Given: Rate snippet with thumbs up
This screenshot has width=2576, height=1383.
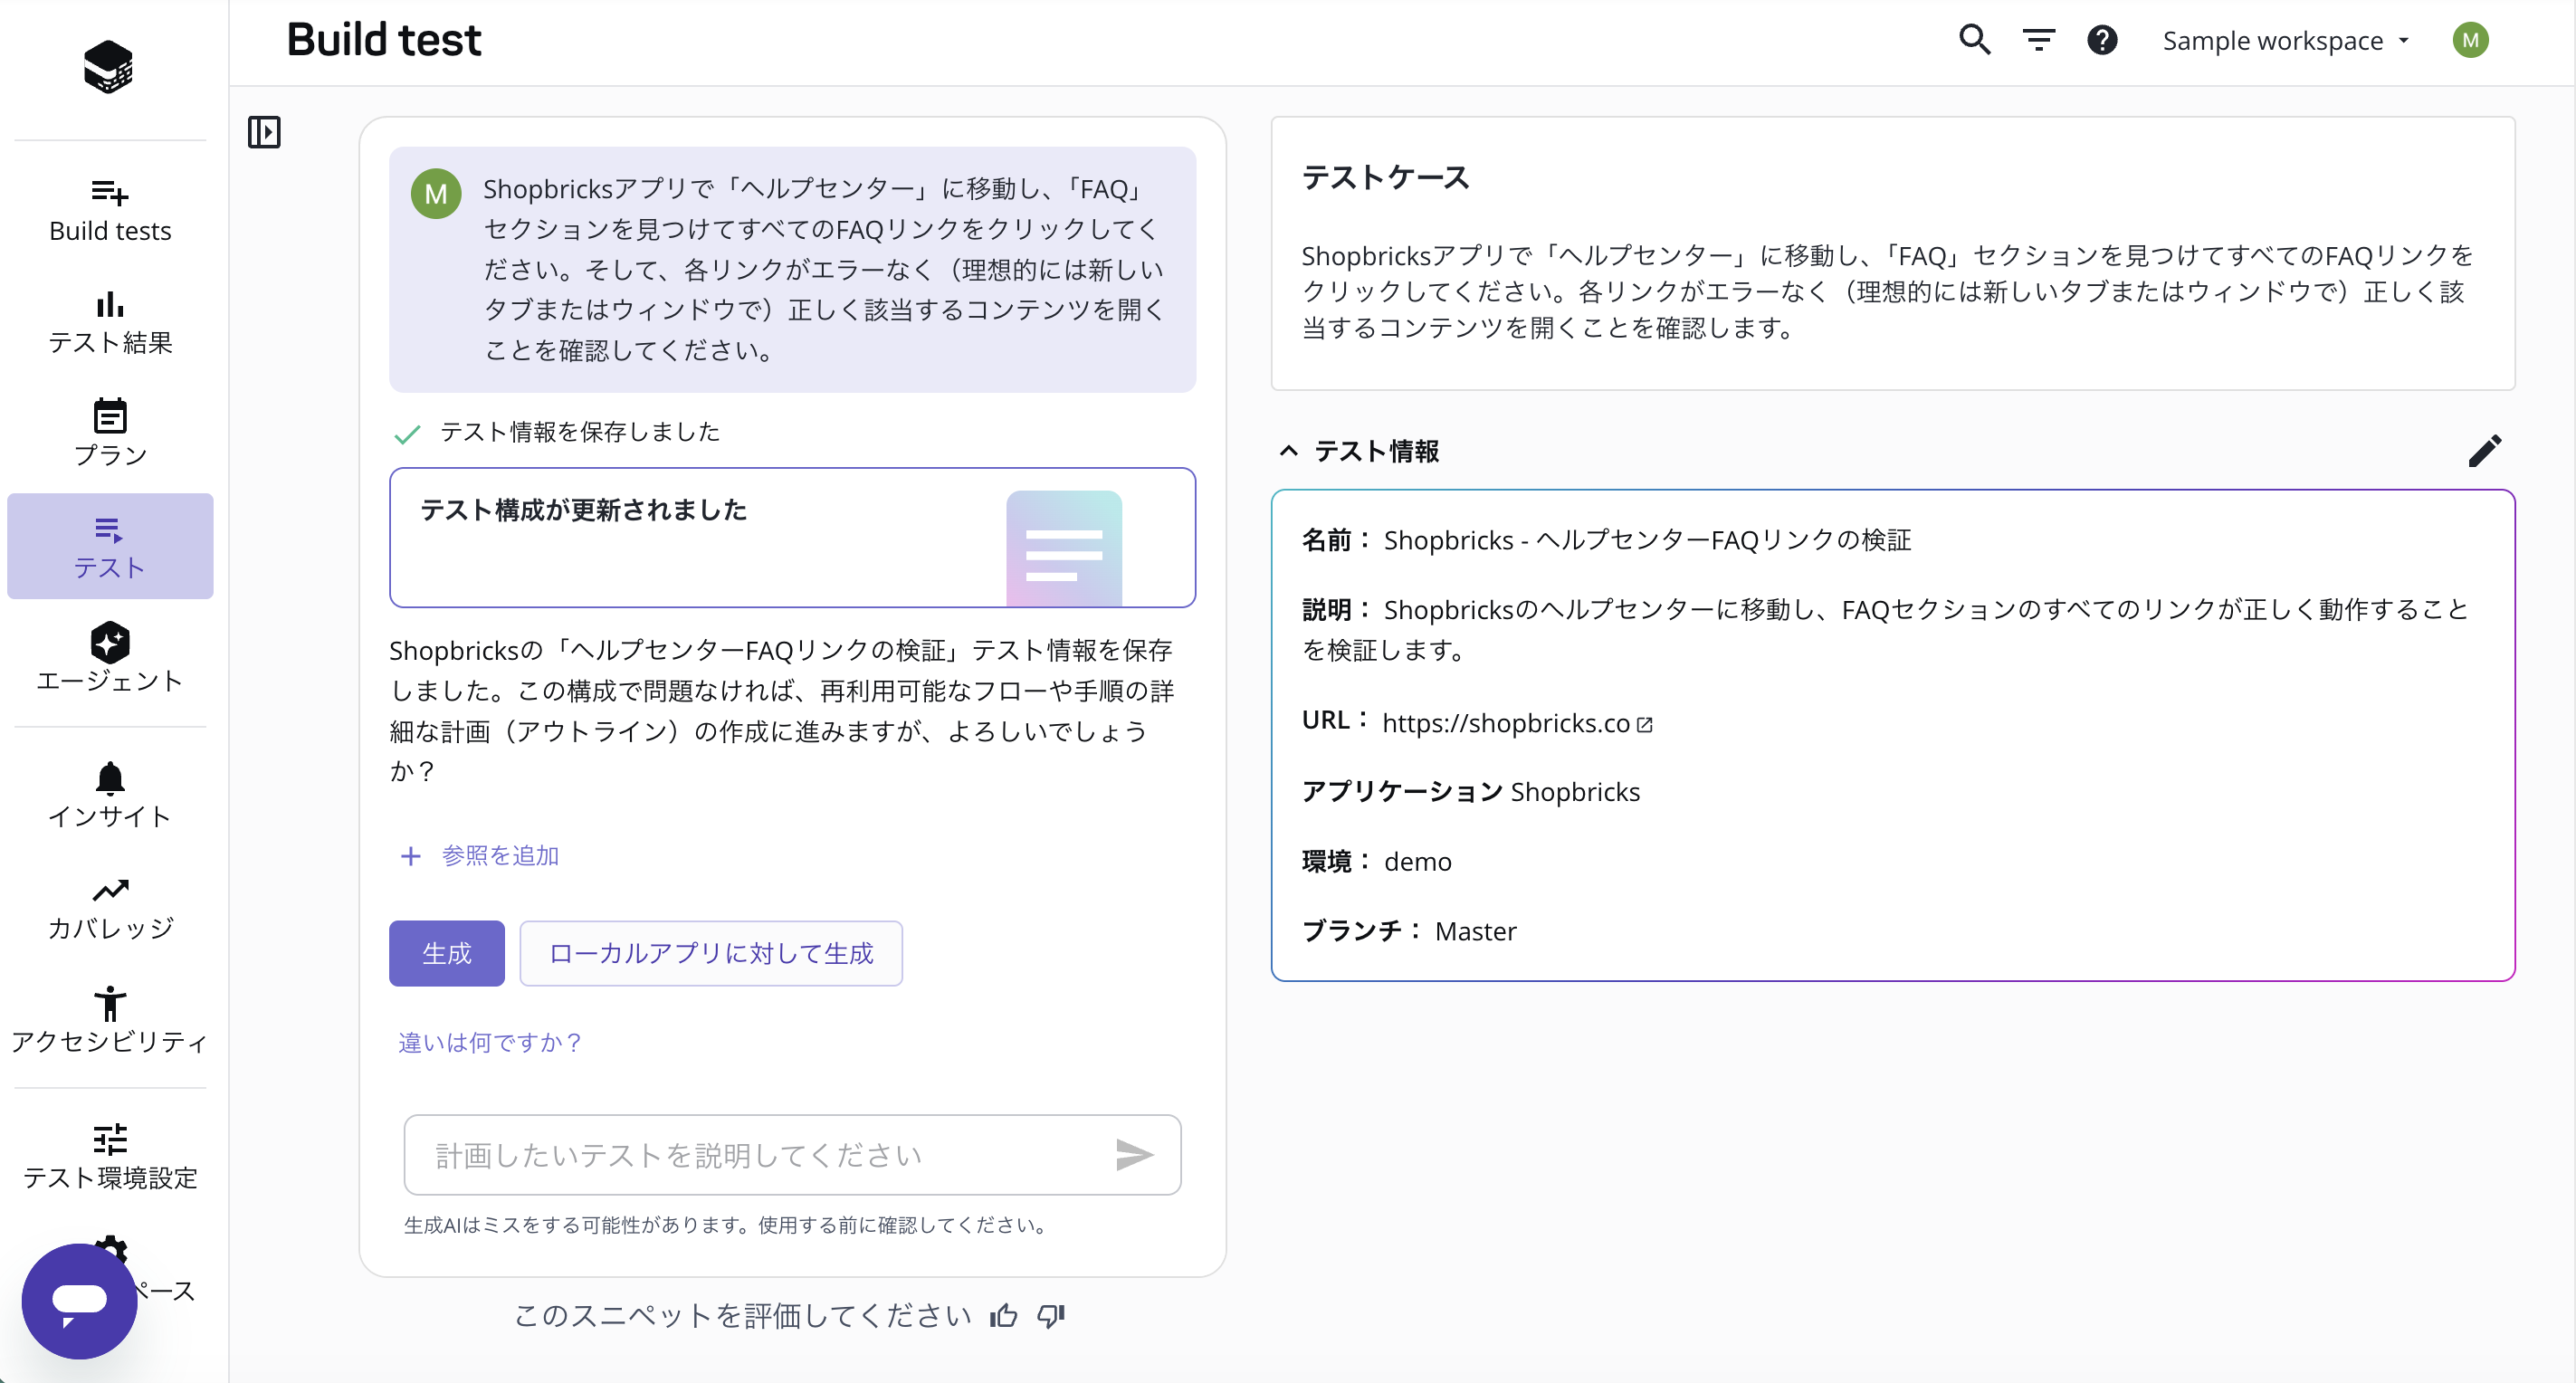Looking at the screenshot, I should pos(1003,1315).
